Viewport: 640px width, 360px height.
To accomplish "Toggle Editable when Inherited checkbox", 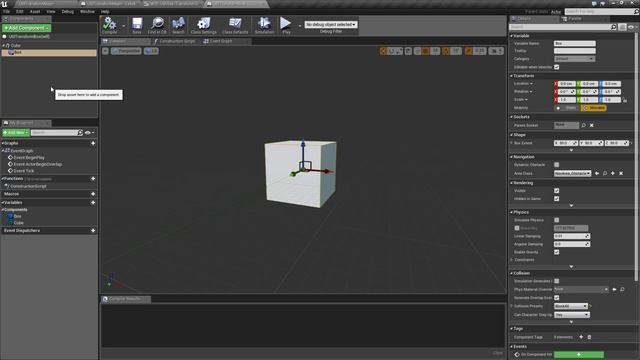I will [557, 67].
